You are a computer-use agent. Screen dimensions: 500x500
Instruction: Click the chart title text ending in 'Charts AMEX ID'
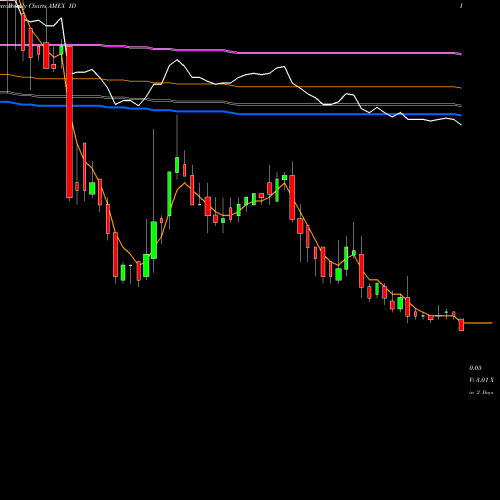pyautogui.click(x=38, y=6)
